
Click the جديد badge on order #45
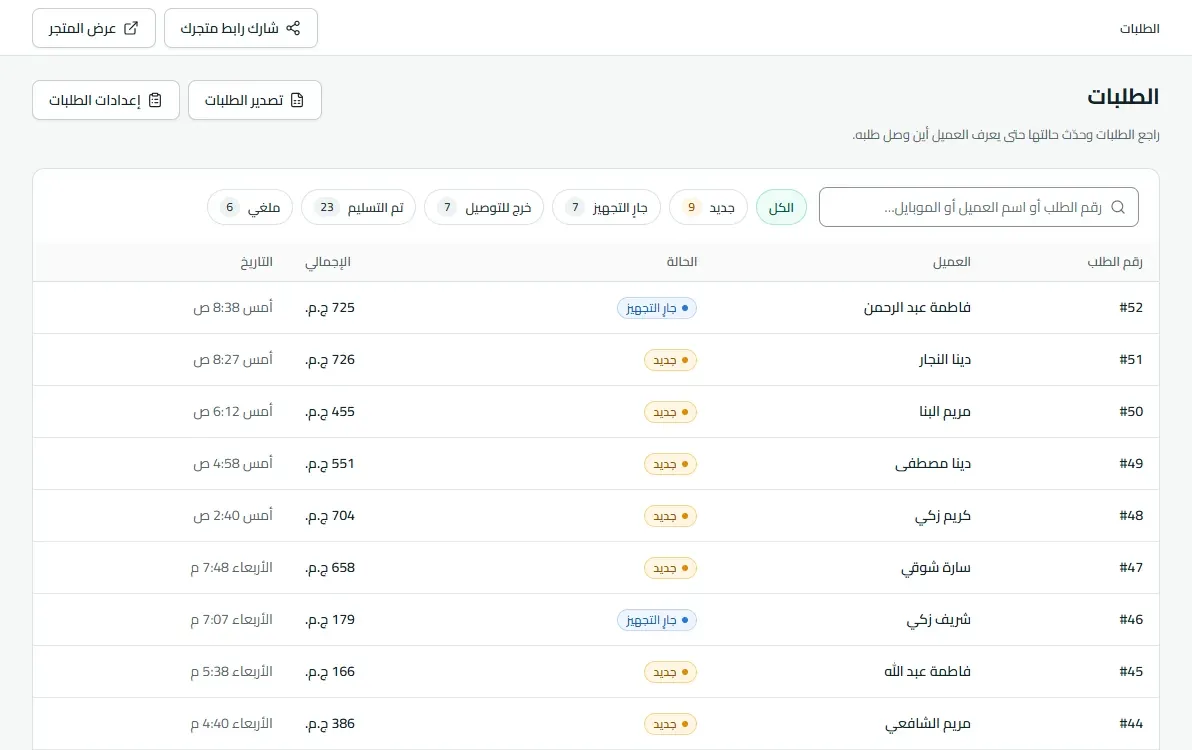click(x=670, y=672)
